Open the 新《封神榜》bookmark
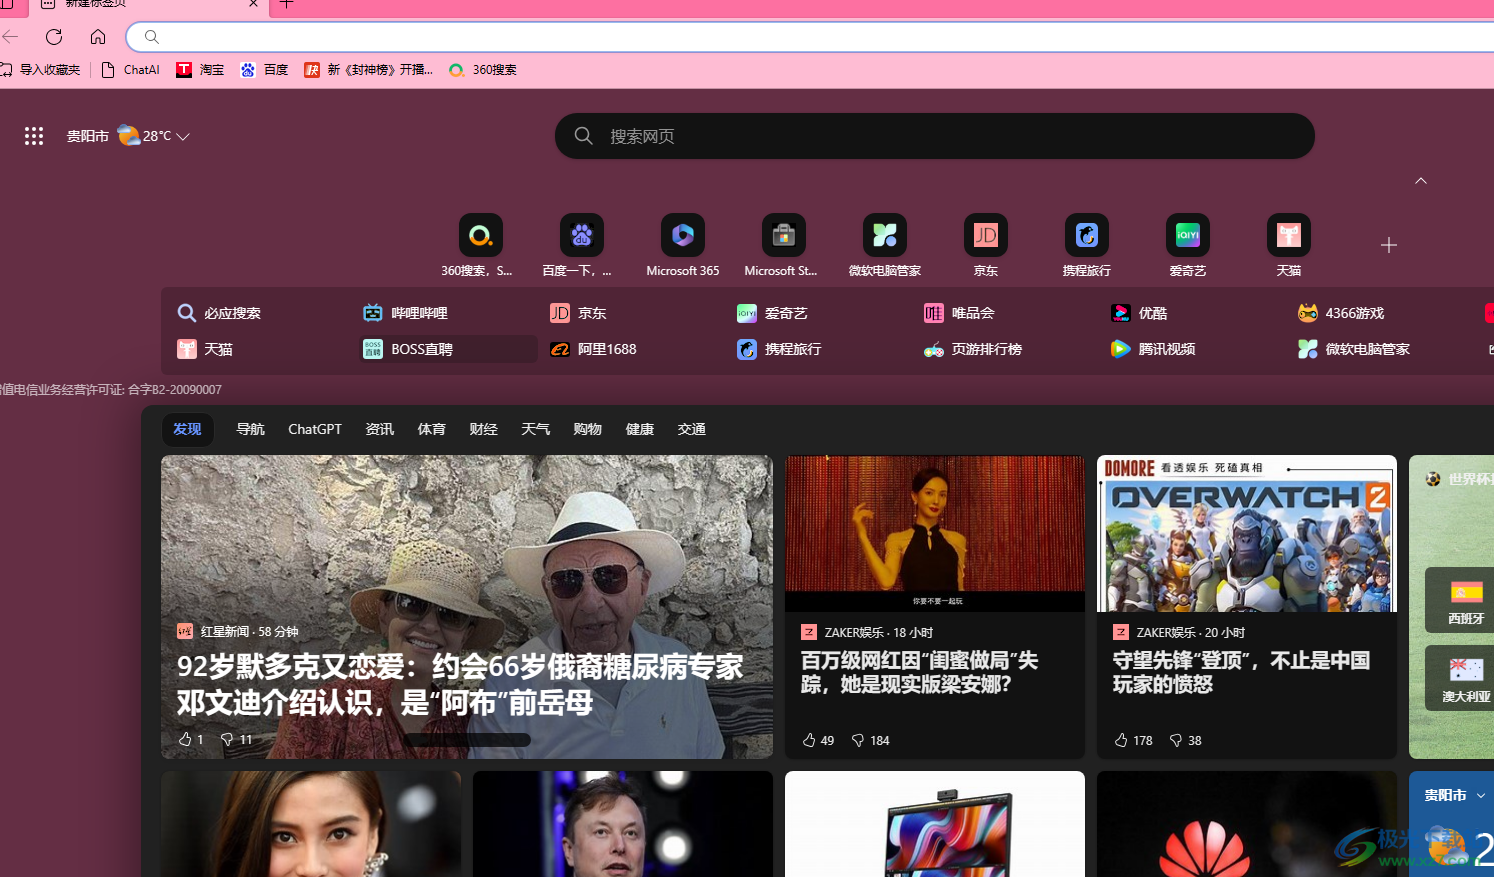1494x877 pixels. tap(369, 70)
